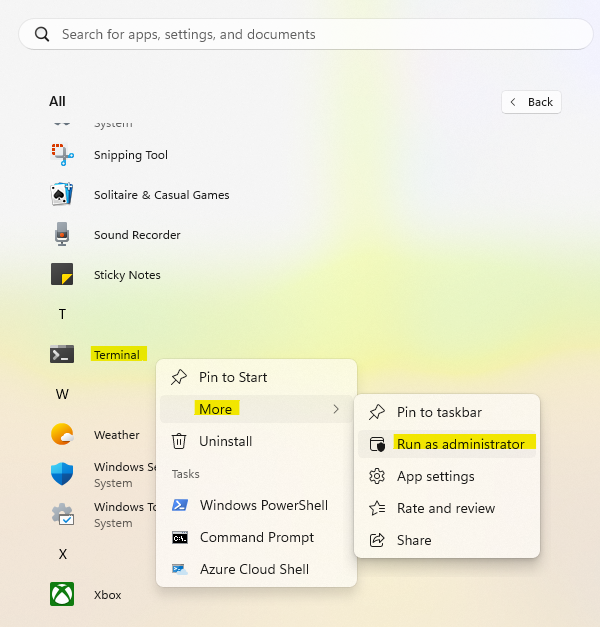Click the Azure Cloud Shell icon
The image size is (600, 627).
click(180, 569)
